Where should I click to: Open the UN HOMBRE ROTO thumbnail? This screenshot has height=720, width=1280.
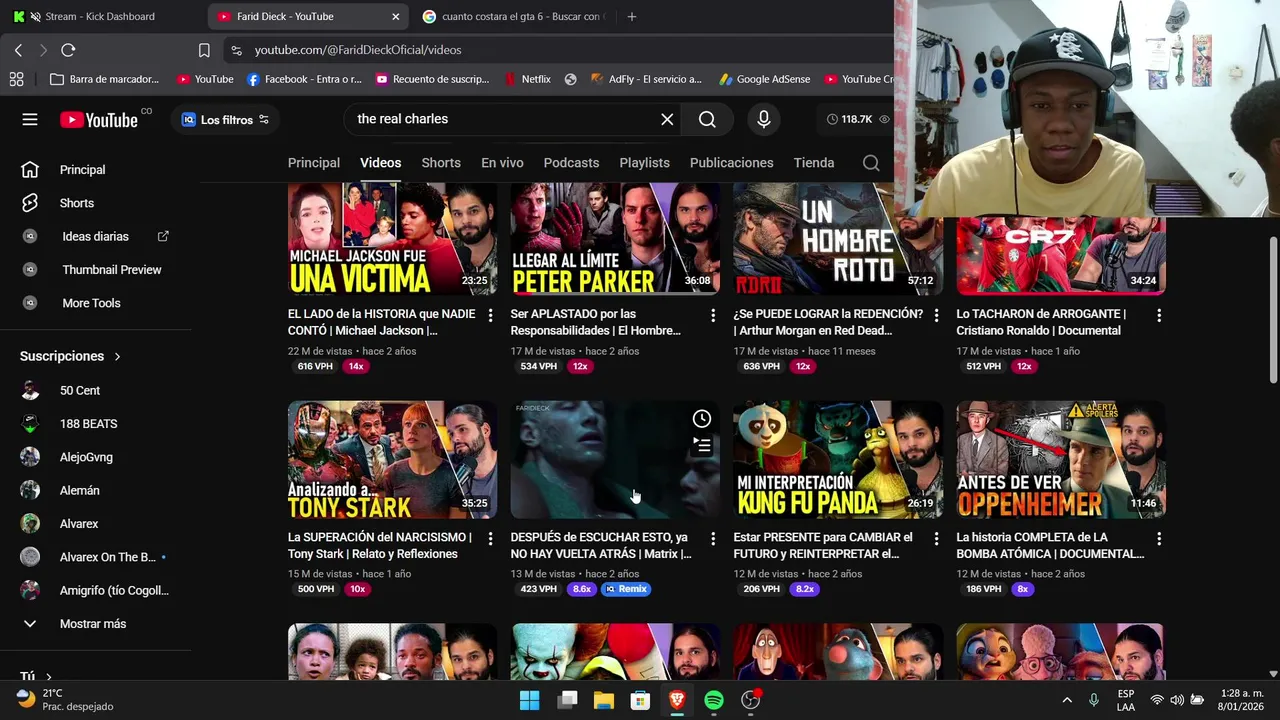point(838,238)
